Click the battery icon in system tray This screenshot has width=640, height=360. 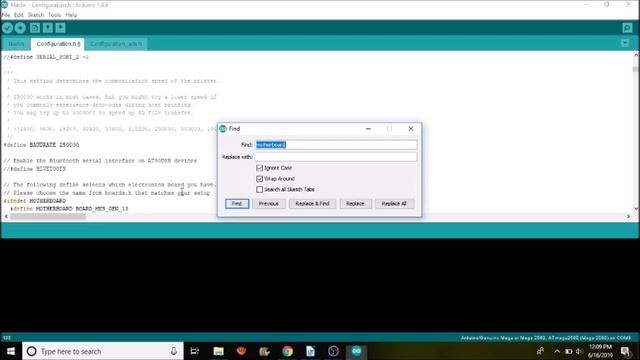click(x=569, y=351)
